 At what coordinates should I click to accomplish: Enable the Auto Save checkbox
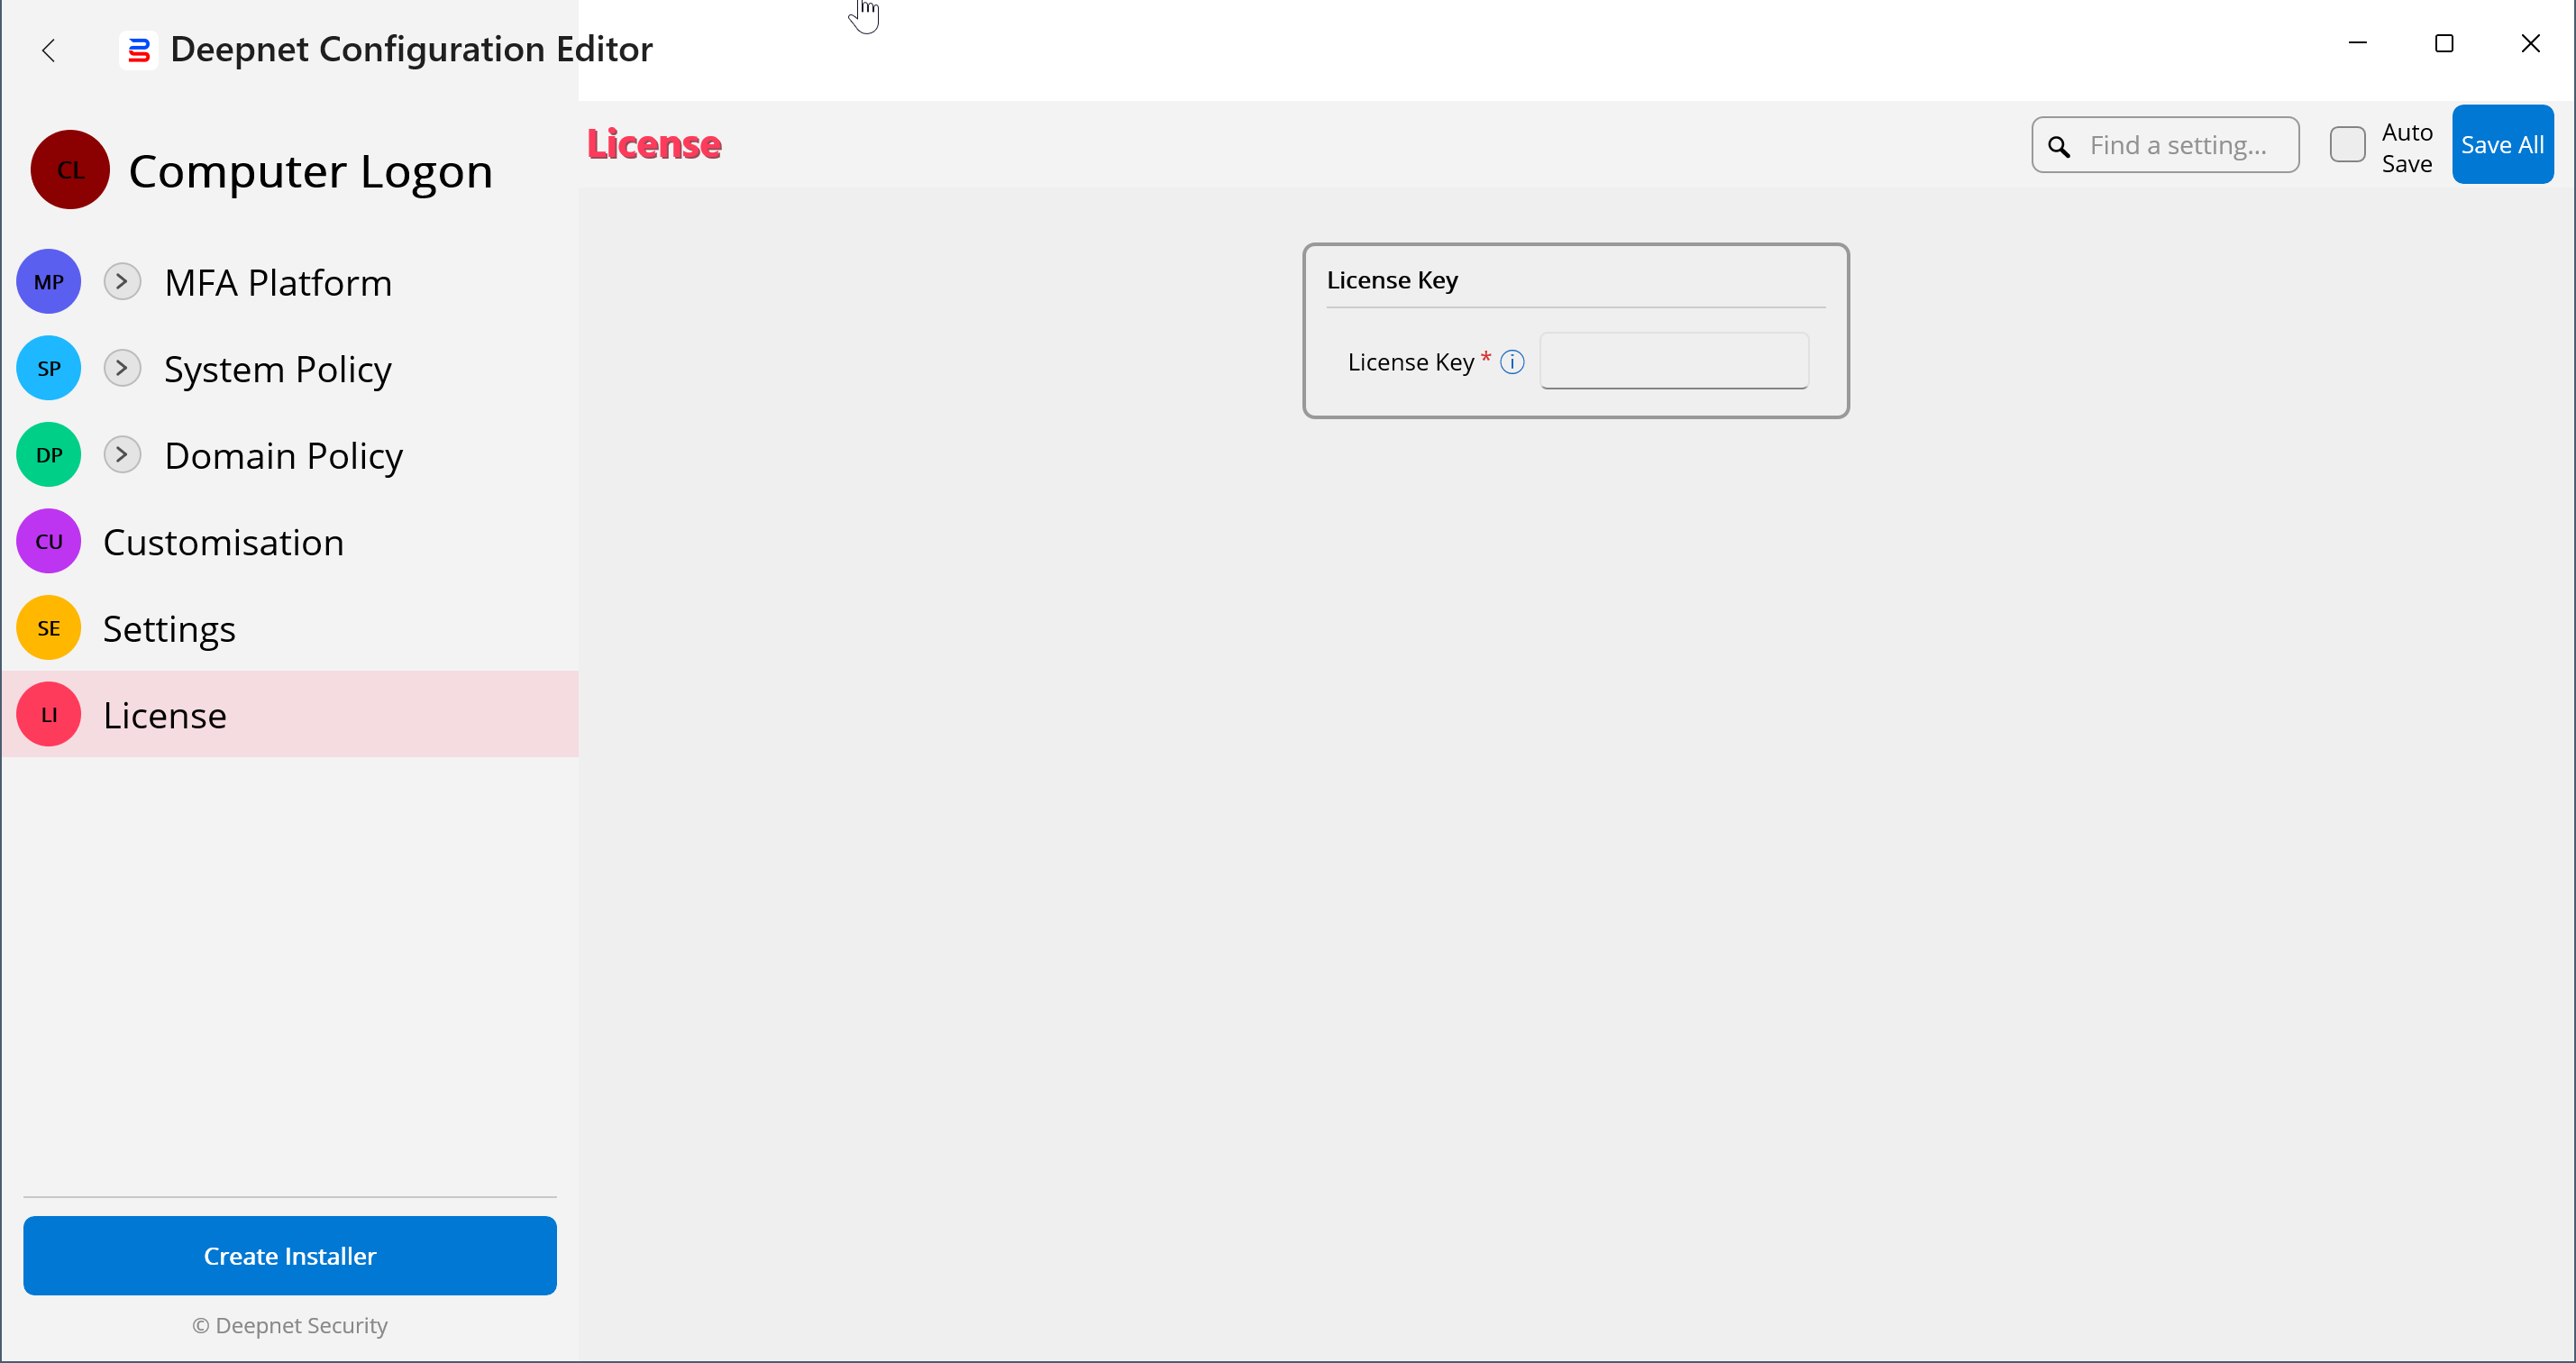2347,145
